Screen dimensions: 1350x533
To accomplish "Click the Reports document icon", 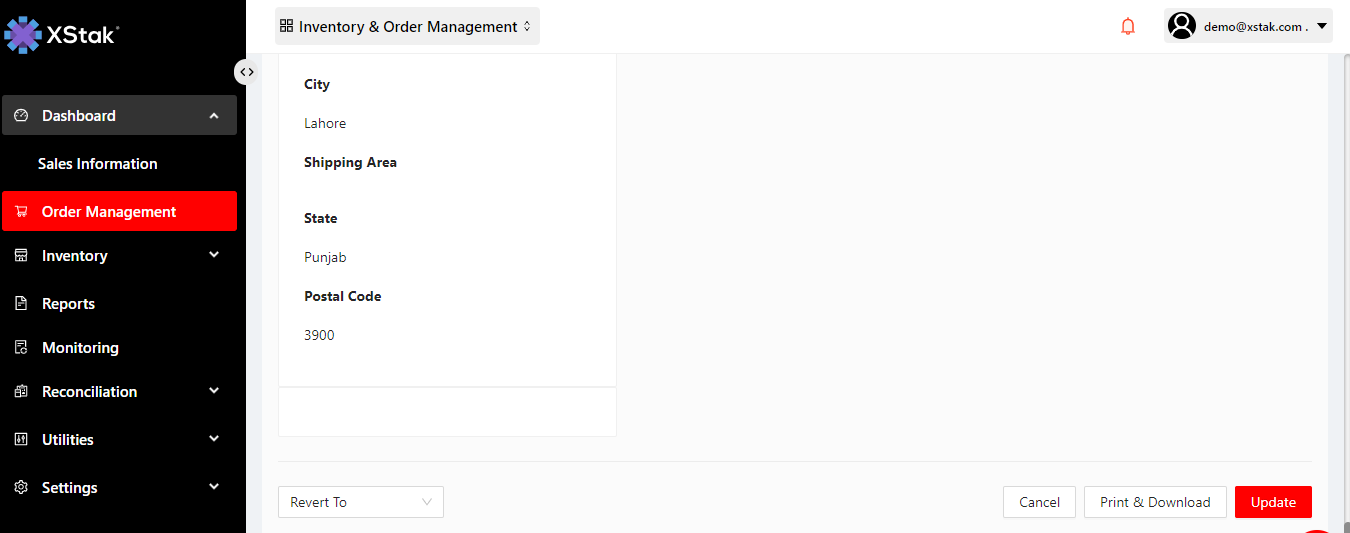I will 21,304.
